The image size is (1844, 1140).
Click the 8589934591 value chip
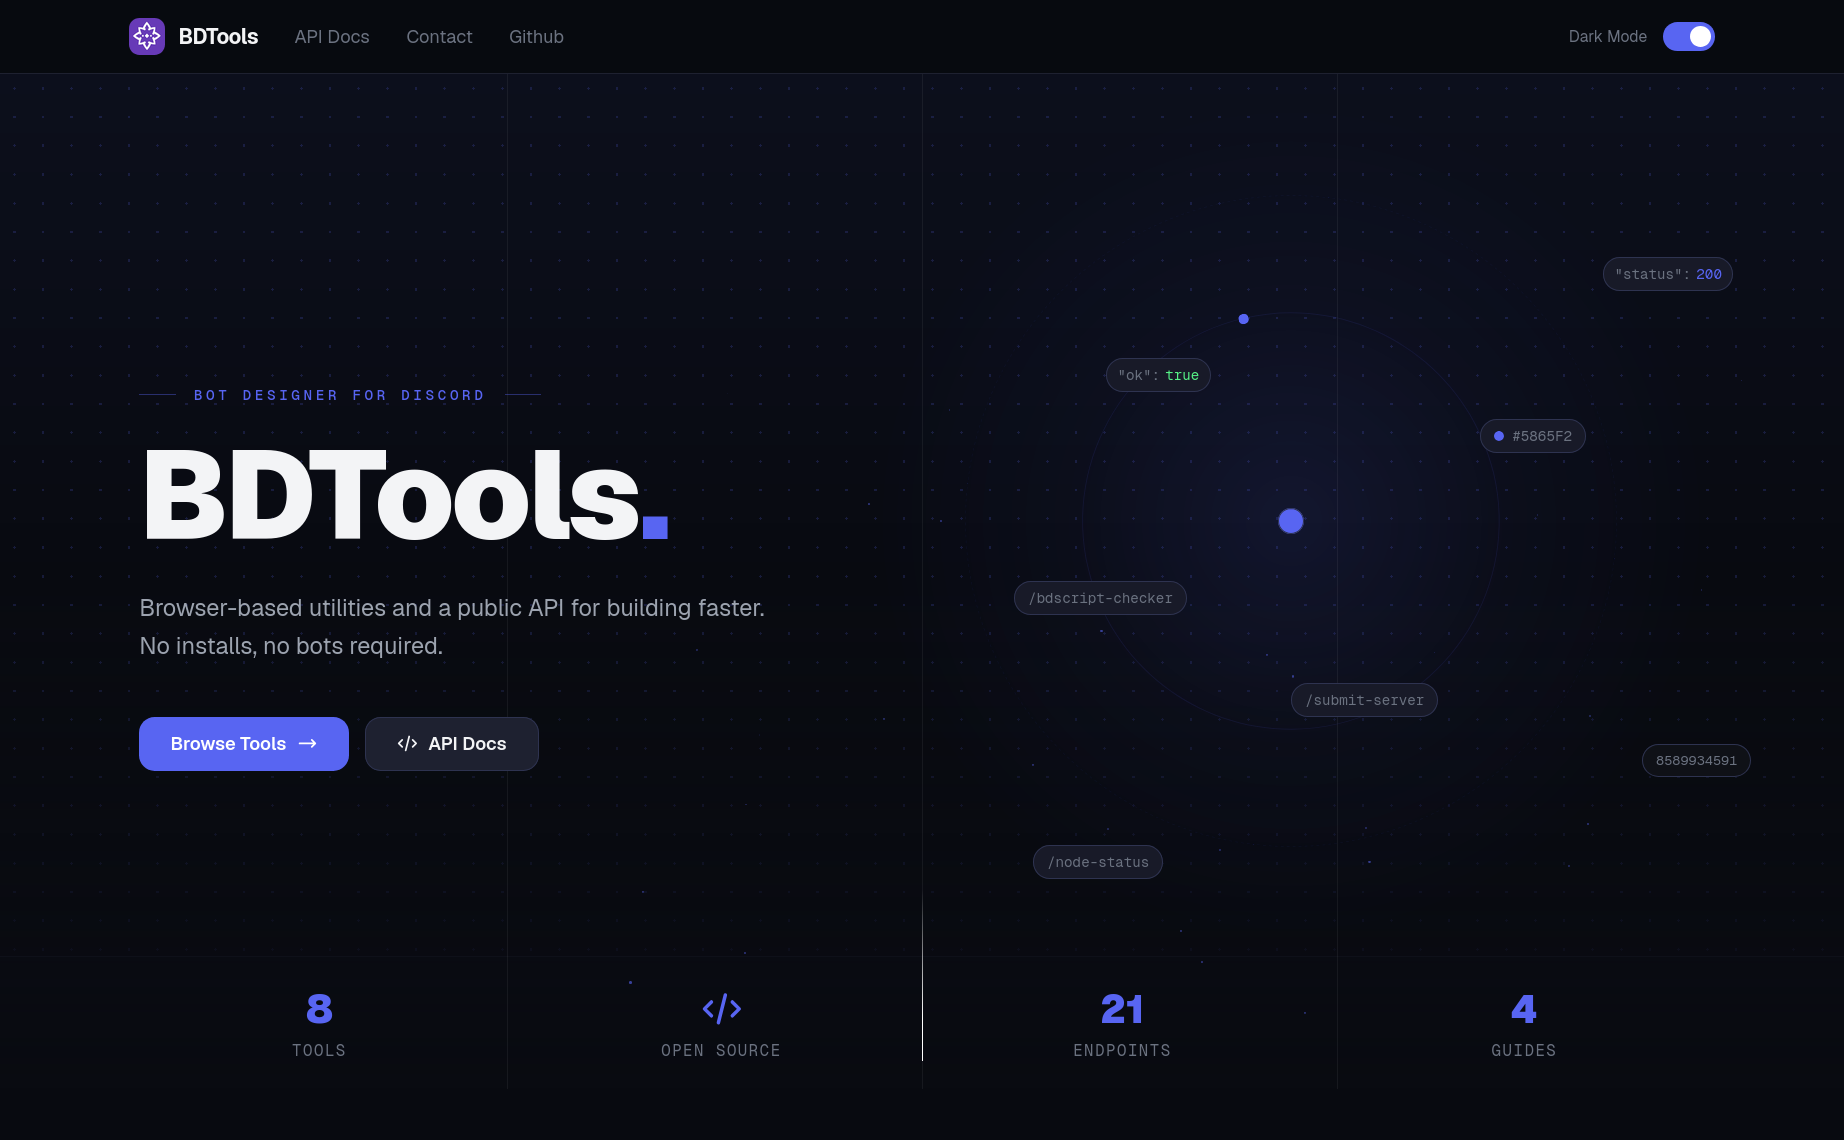point(1696,760)
